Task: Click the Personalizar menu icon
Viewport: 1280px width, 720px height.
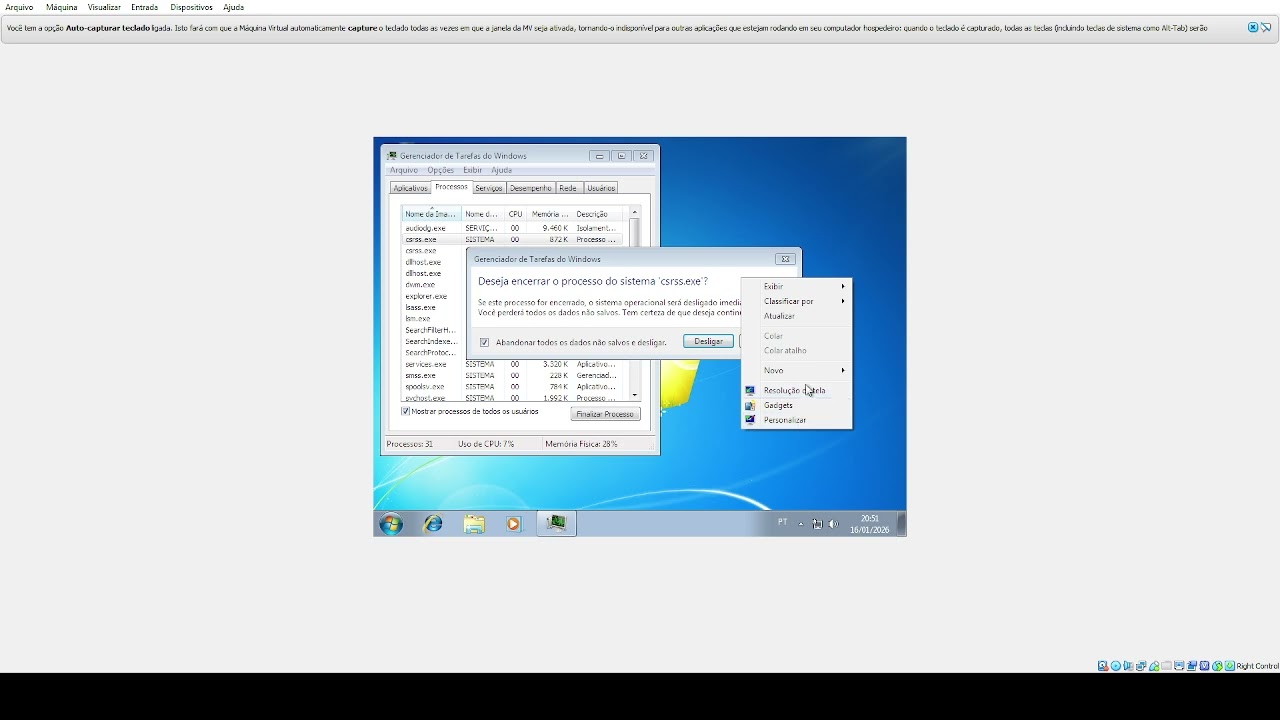Action: tap(750, 420)
